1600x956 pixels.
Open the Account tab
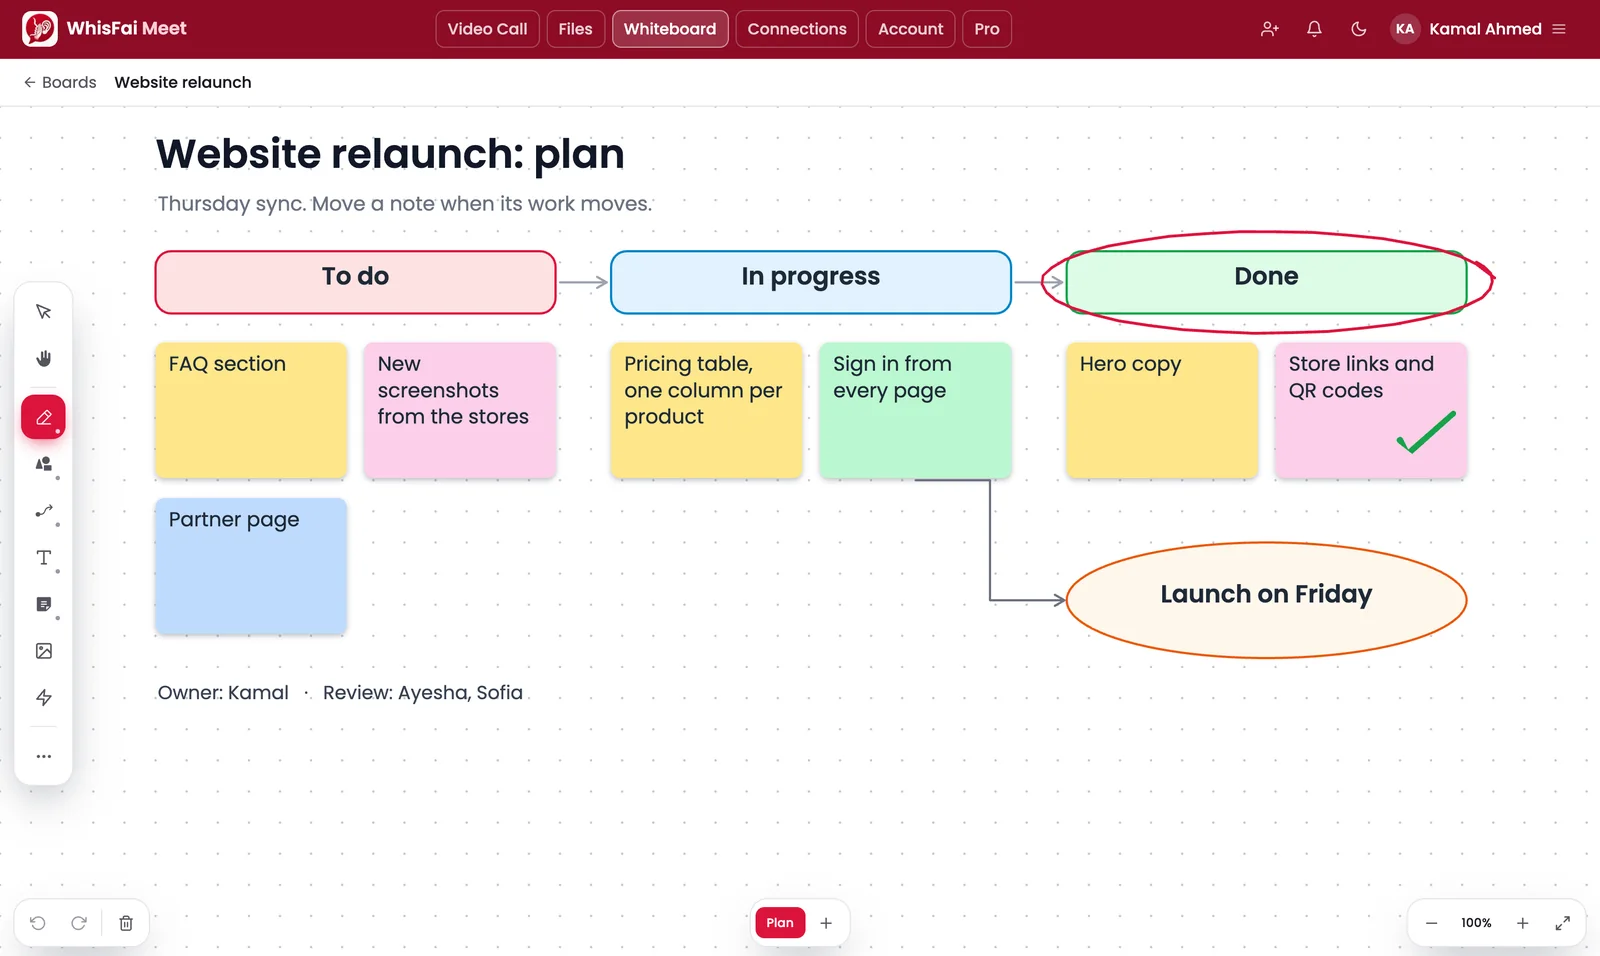910,29
